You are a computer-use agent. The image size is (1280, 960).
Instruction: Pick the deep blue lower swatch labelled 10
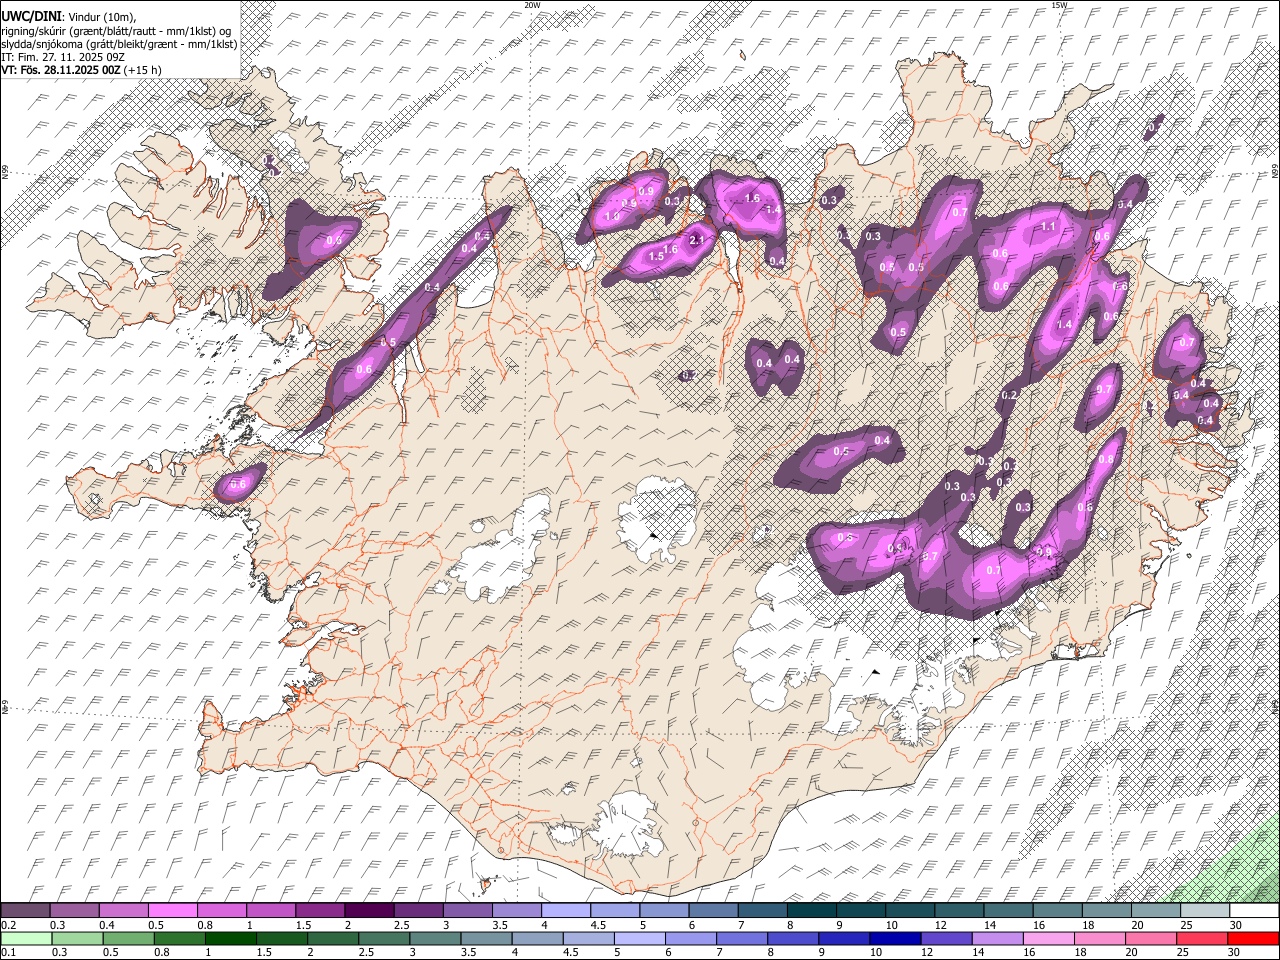pyautogui.click(x=896, y=939)
